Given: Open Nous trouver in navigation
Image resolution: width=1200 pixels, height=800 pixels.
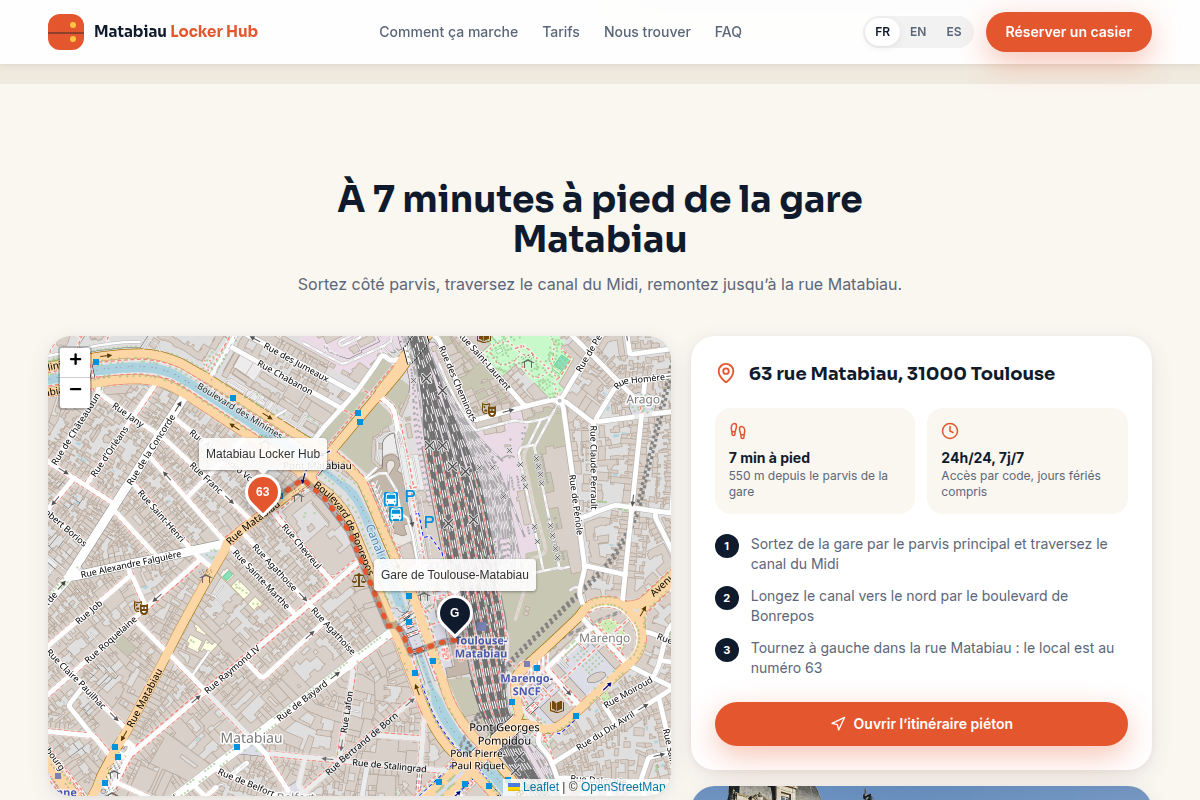Looking at the screenshot, I should click(x=647, y=32).
